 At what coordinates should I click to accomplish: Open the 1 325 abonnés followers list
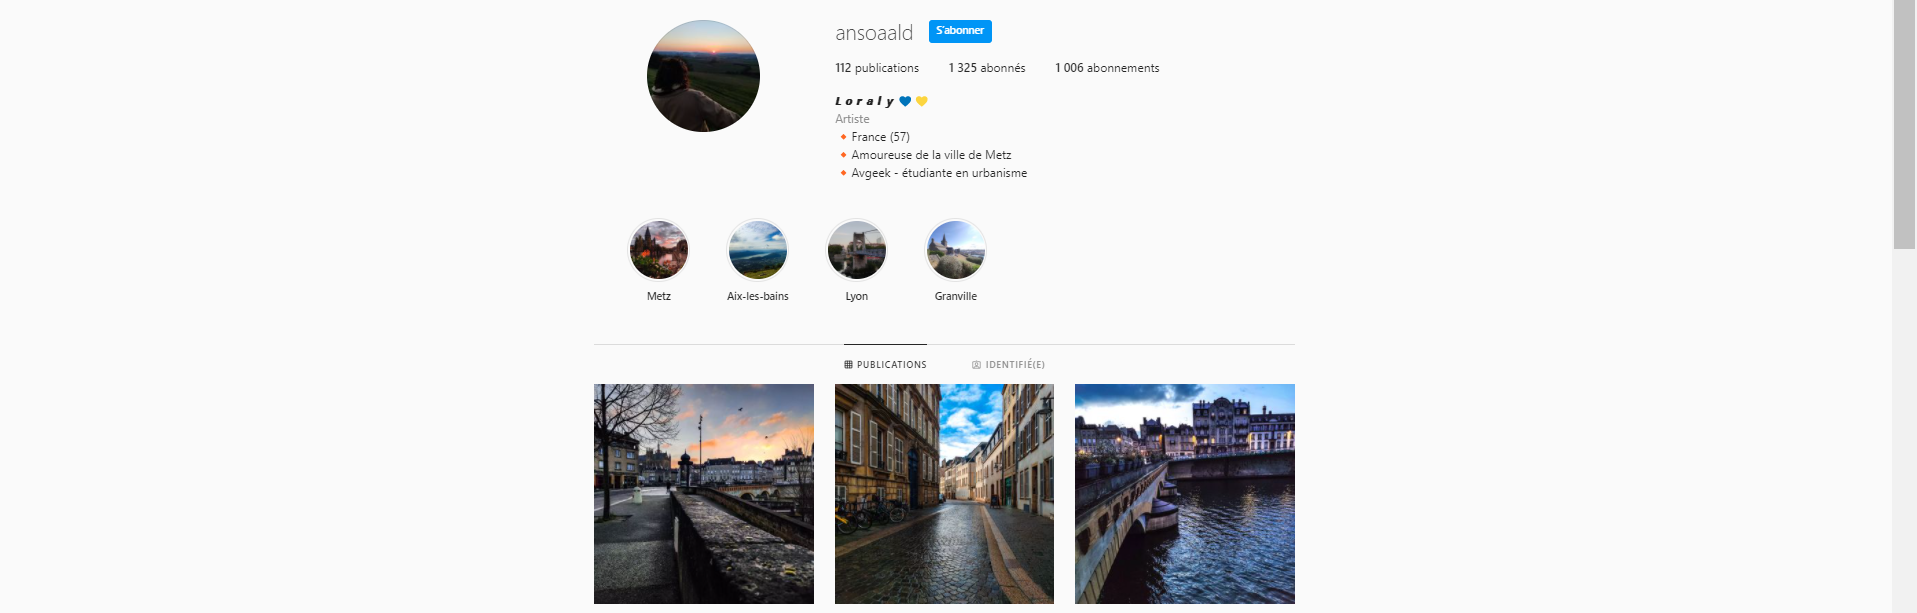(x=987, y=68)
